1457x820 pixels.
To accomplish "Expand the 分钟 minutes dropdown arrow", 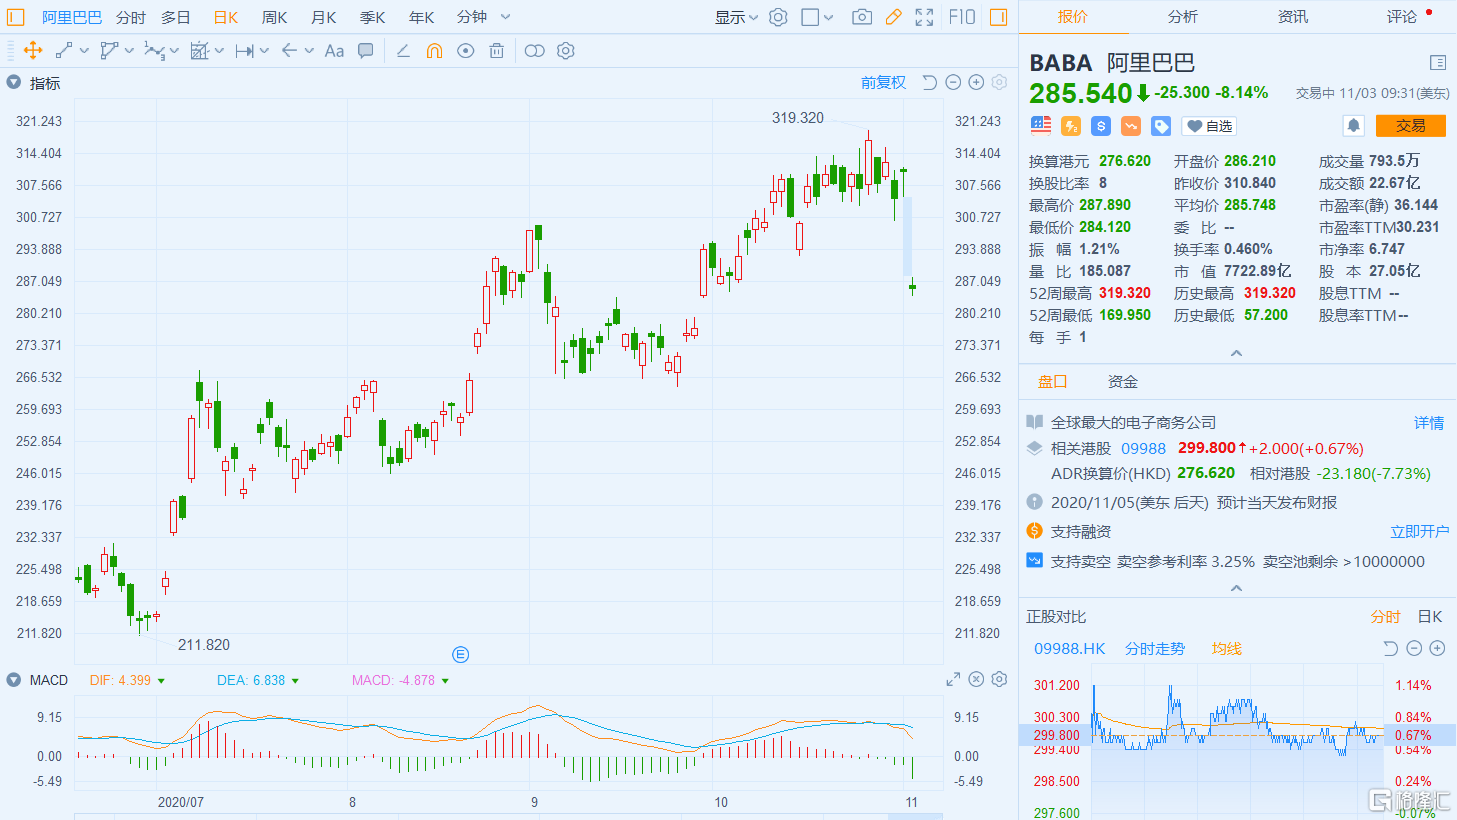I will [x=505, y=17].
